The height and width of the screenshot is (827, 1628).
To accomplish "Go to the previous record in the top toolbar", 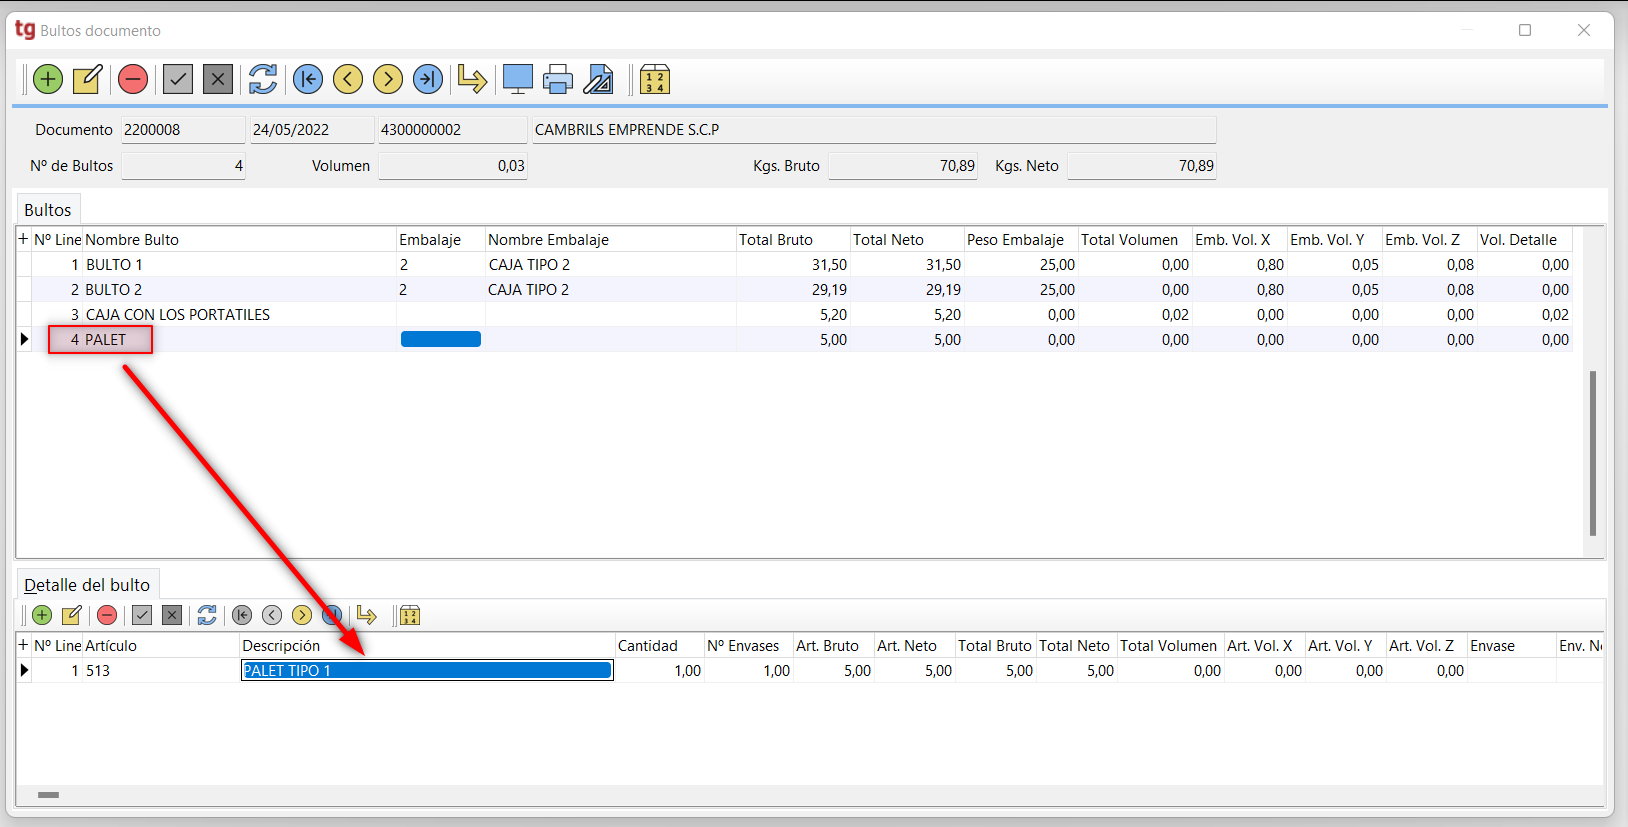I will click(x=348, y=79).
